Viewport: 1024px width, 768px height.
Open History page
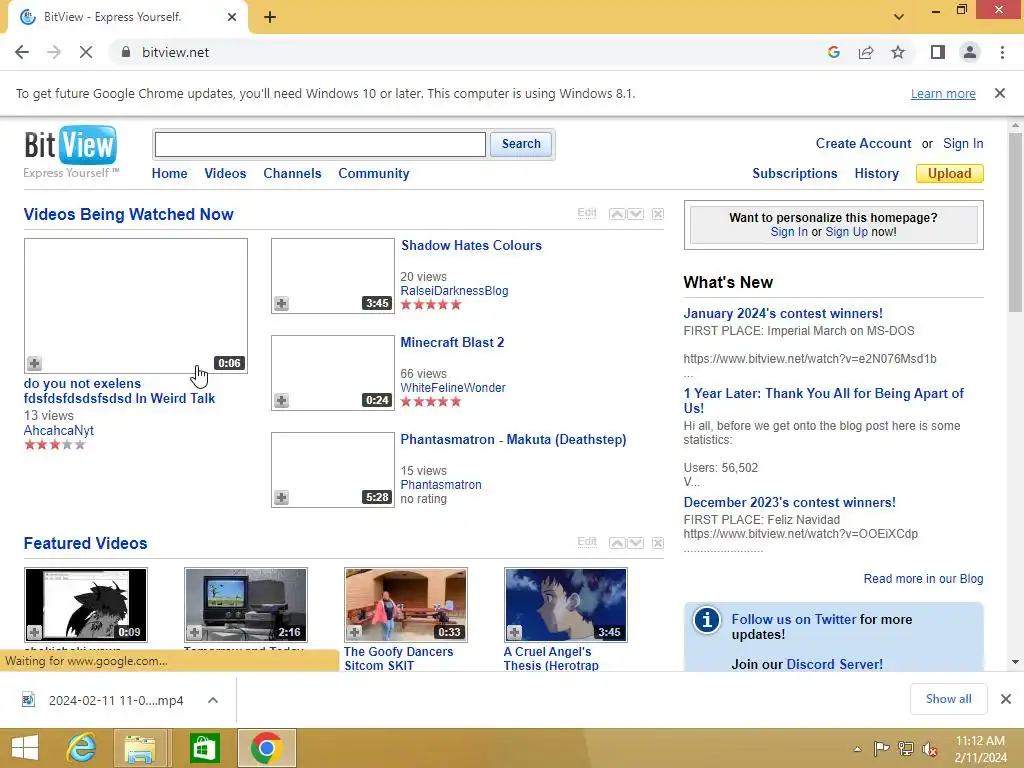pos(876,173)
